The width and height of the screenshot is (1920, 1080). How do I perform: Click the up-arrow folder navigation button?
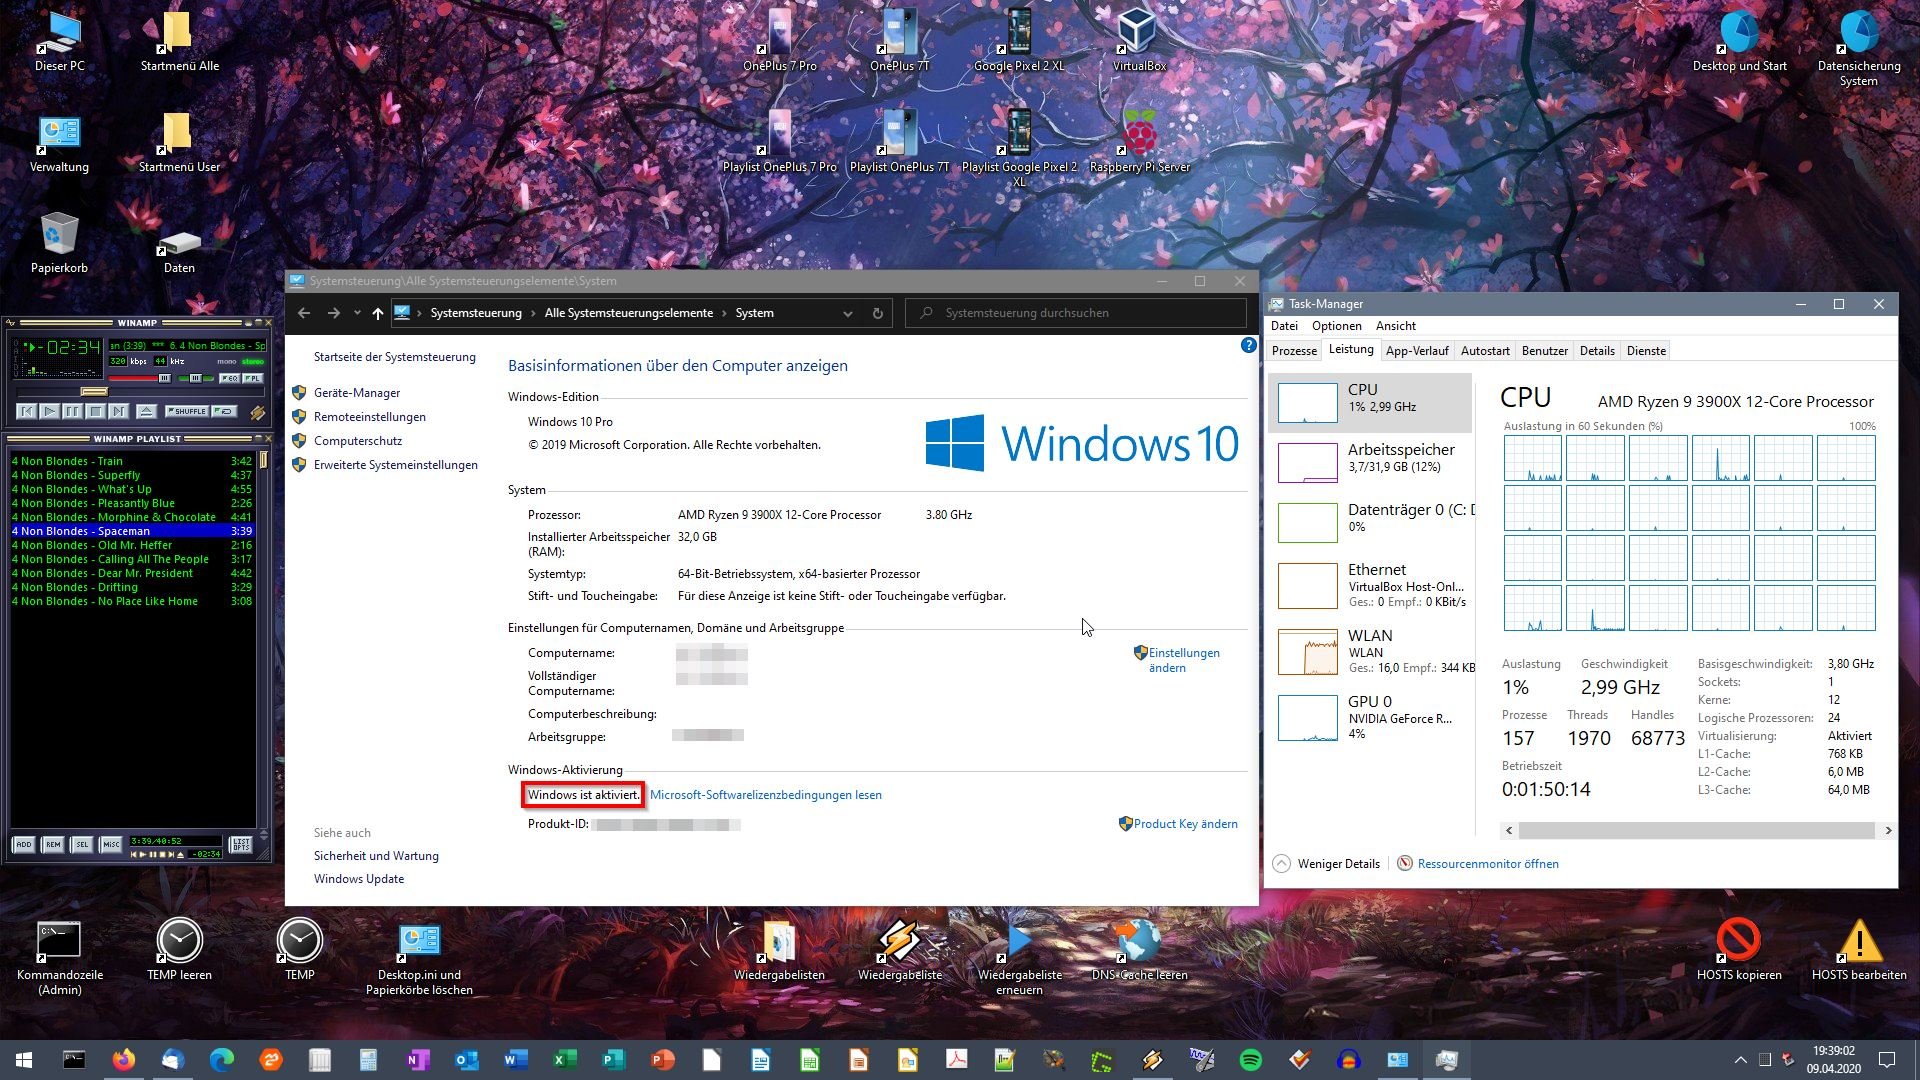point(377,313)
